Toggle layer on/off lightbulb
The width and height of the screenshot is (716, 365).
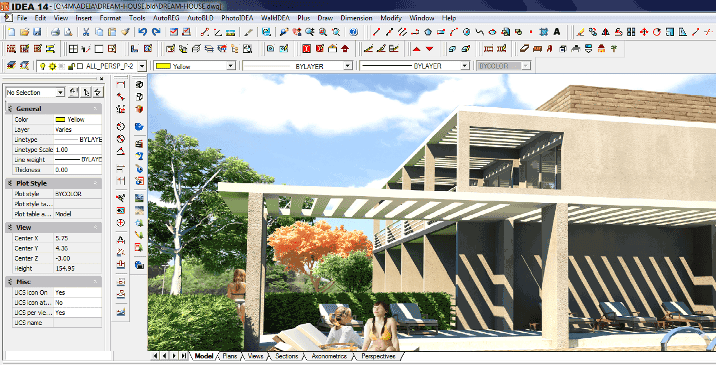(x=42, y=66)
